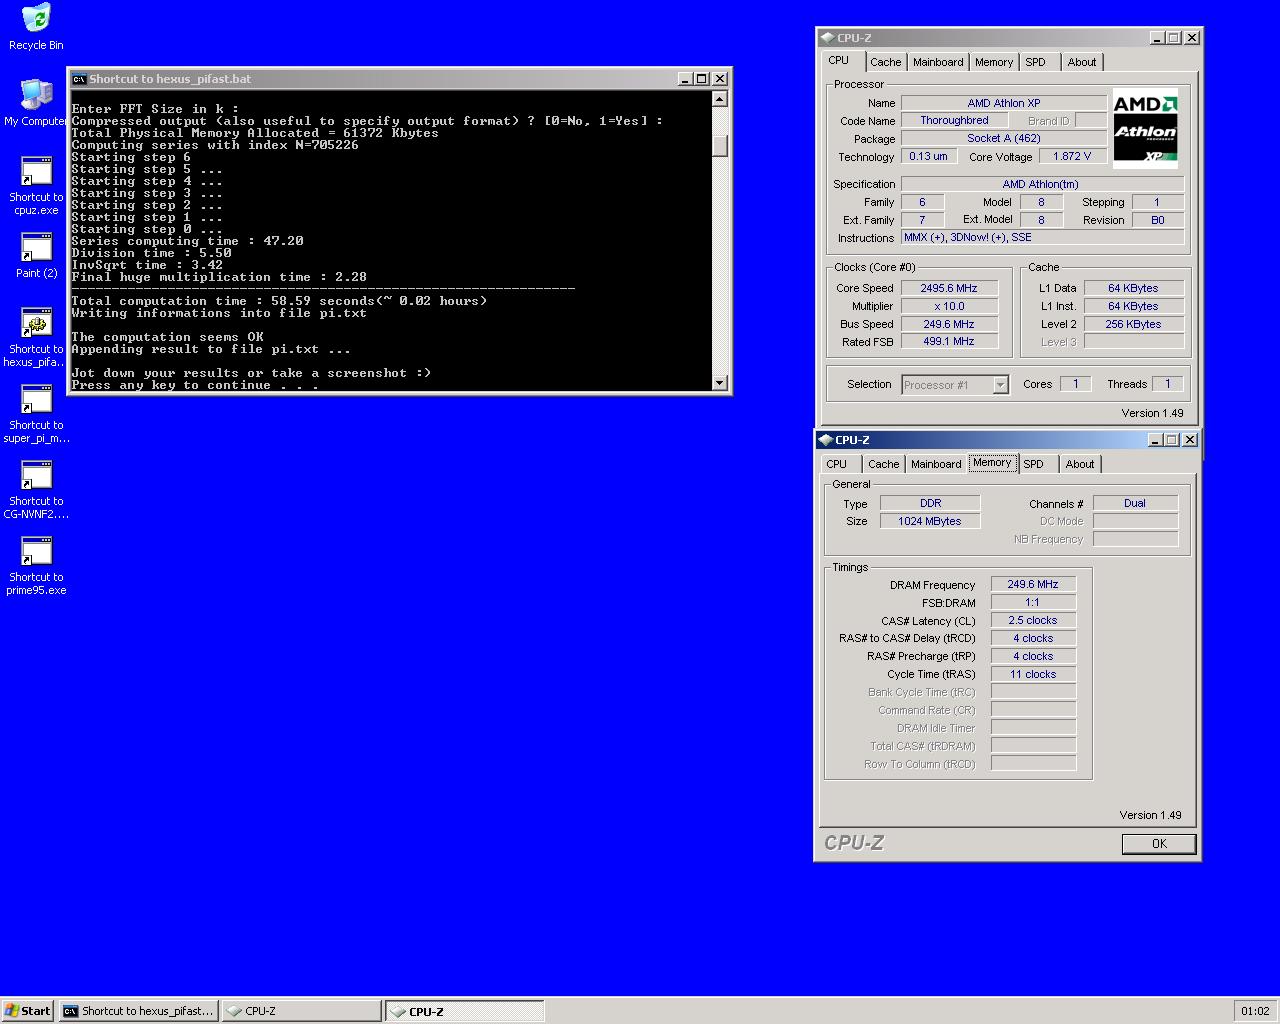Click the Package Socket A (462) field
Viewport: 1280px width, 1024px height.
pos(1003,138)
